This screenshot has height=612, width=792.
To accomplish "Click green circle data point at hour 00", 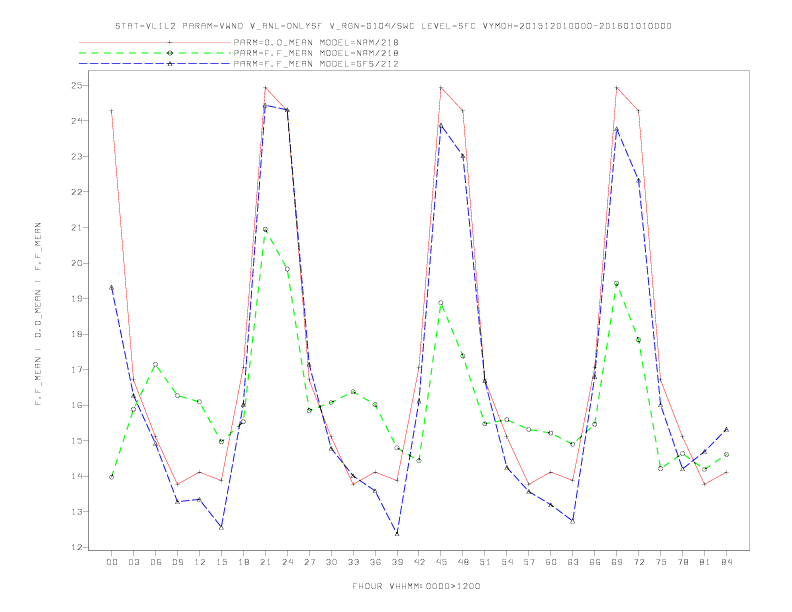I will pos(112,477).
